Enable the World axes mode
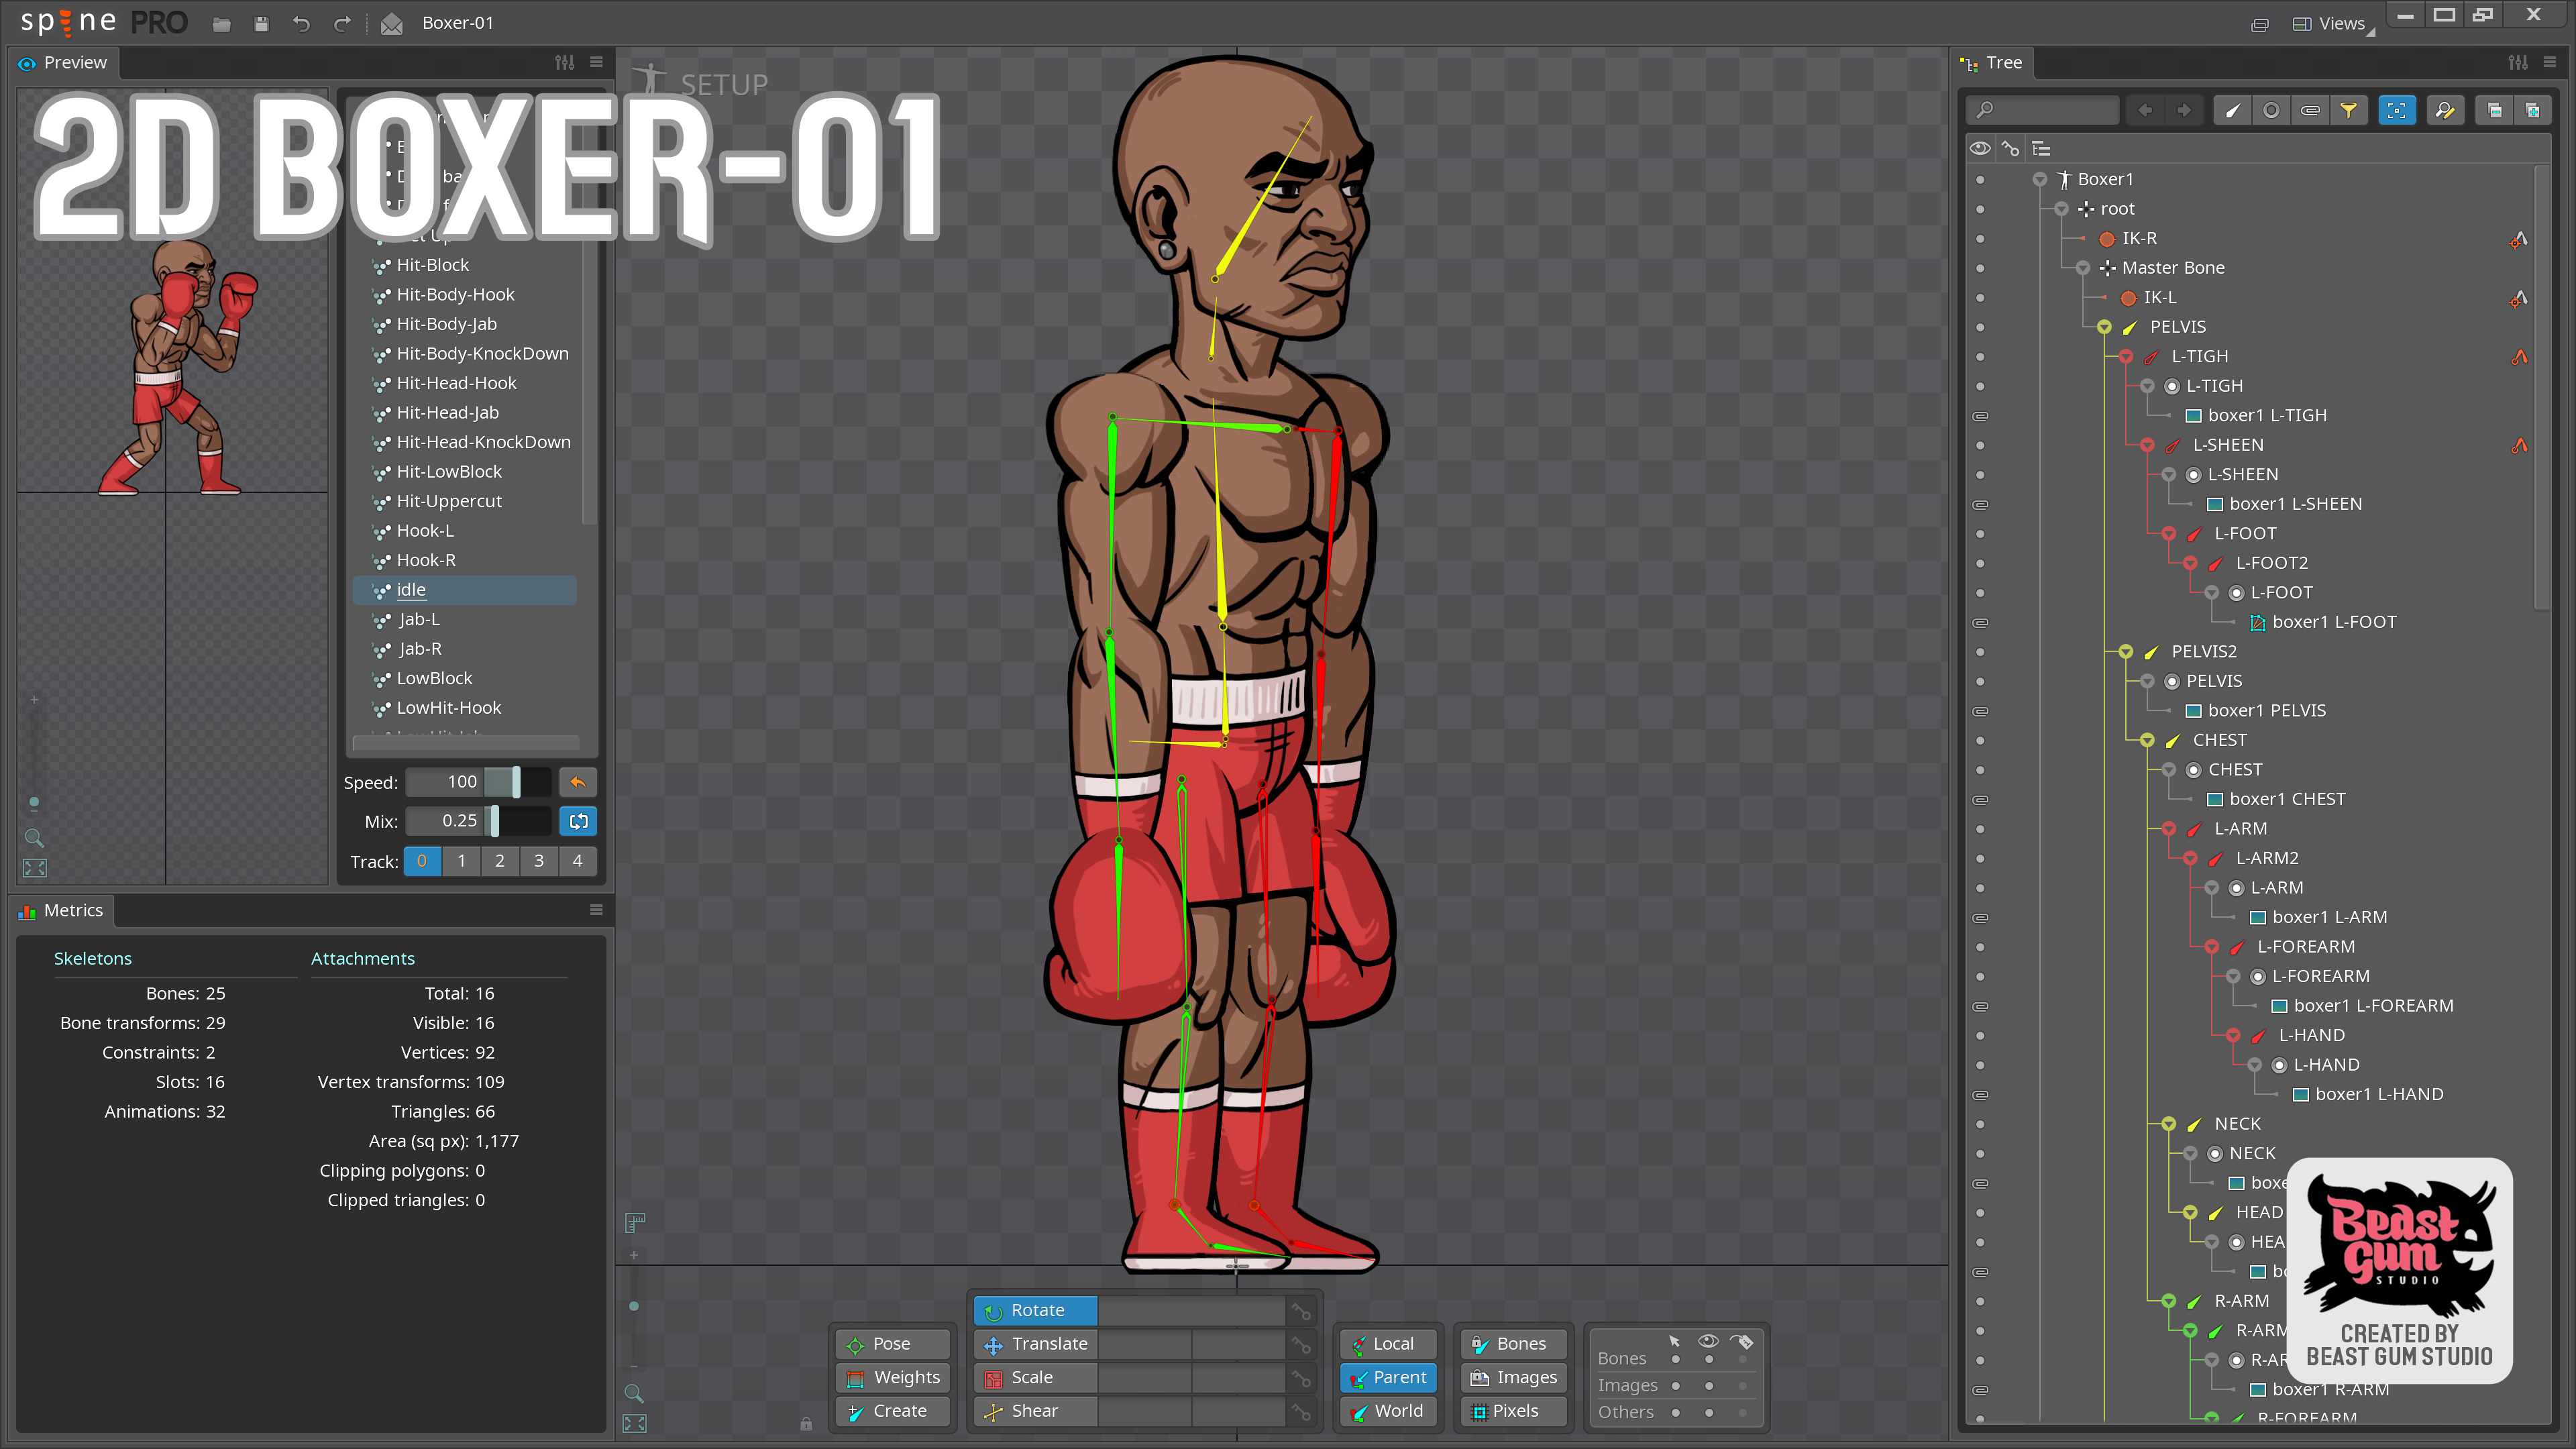The height and width of the screenshot is (1449, 2576). pyautogui.click(x=1388, y=1410)
